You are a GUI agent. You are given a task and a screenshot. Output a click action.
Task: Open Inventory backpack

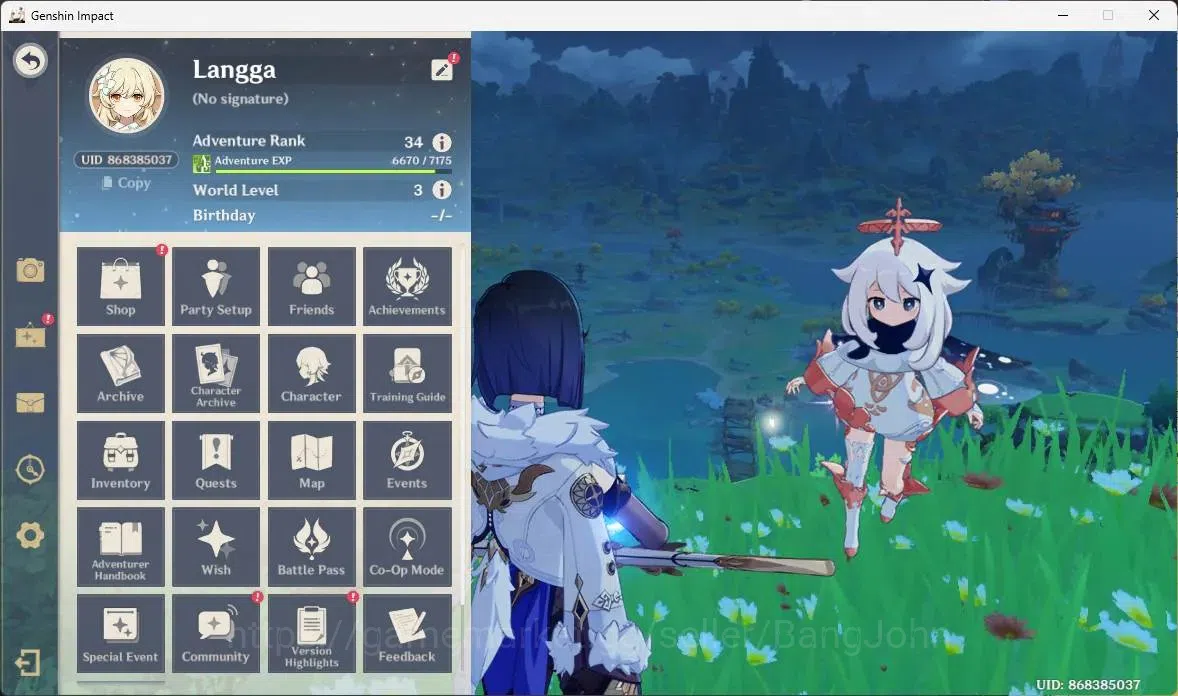point(120,460)
